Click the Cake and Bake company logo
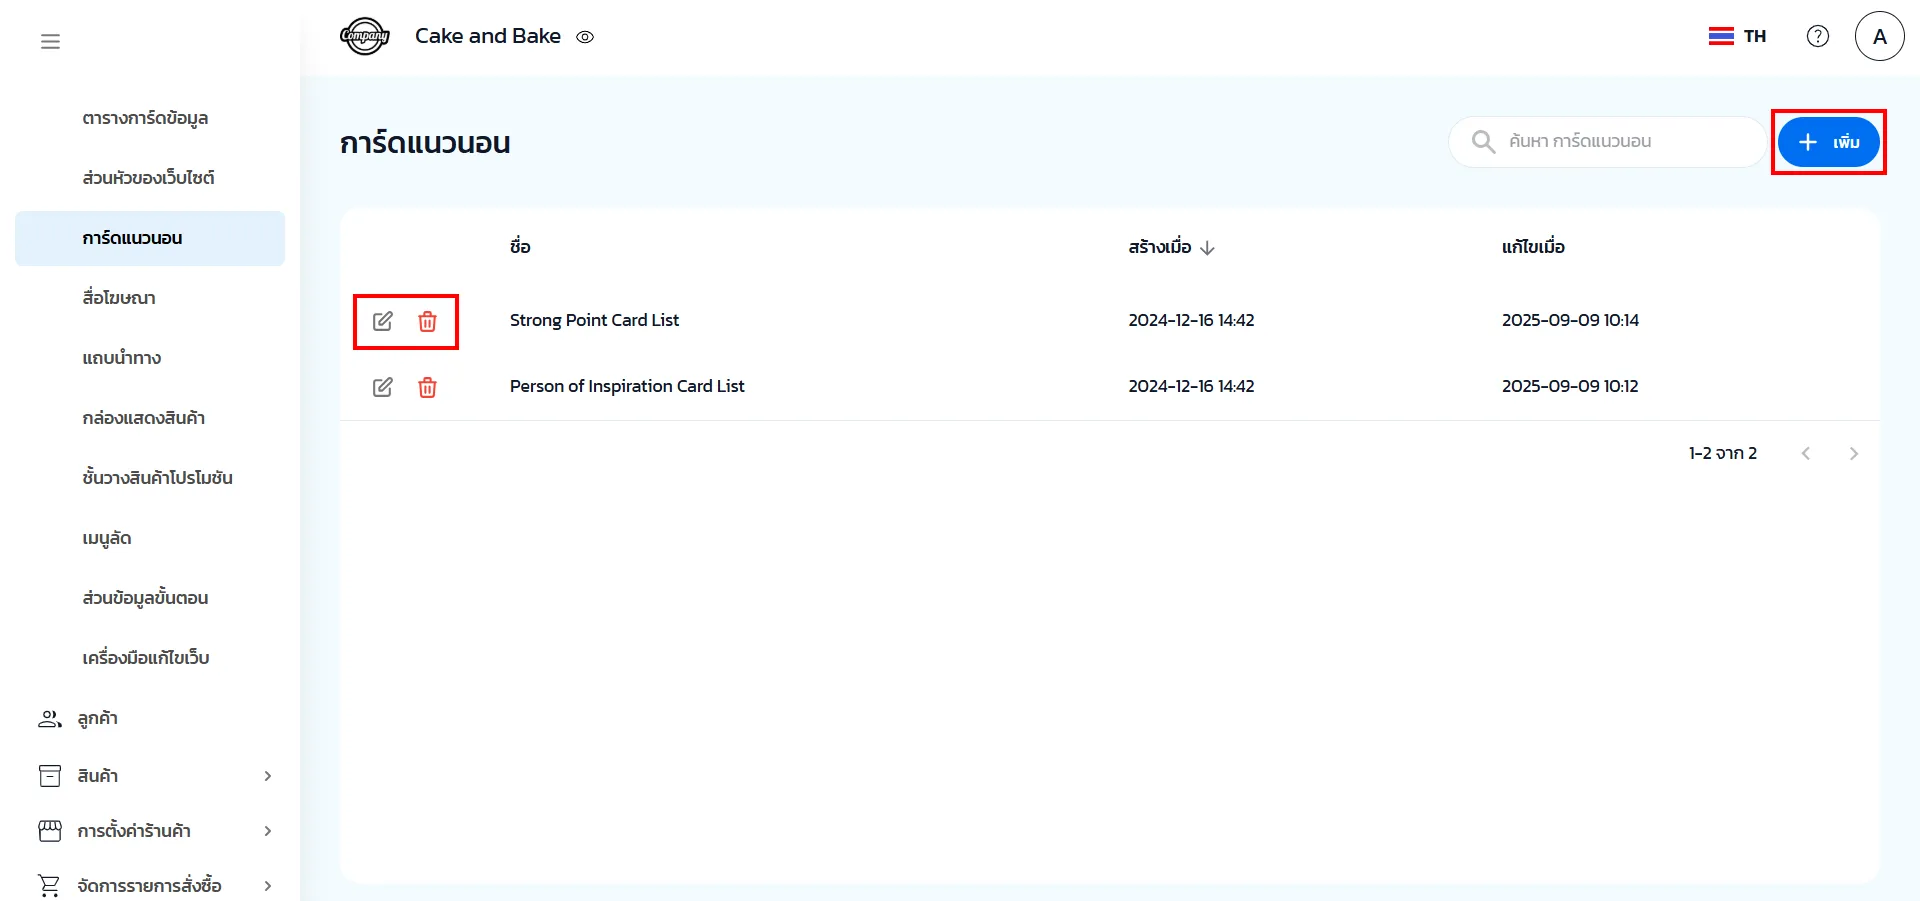 (365, 36)
